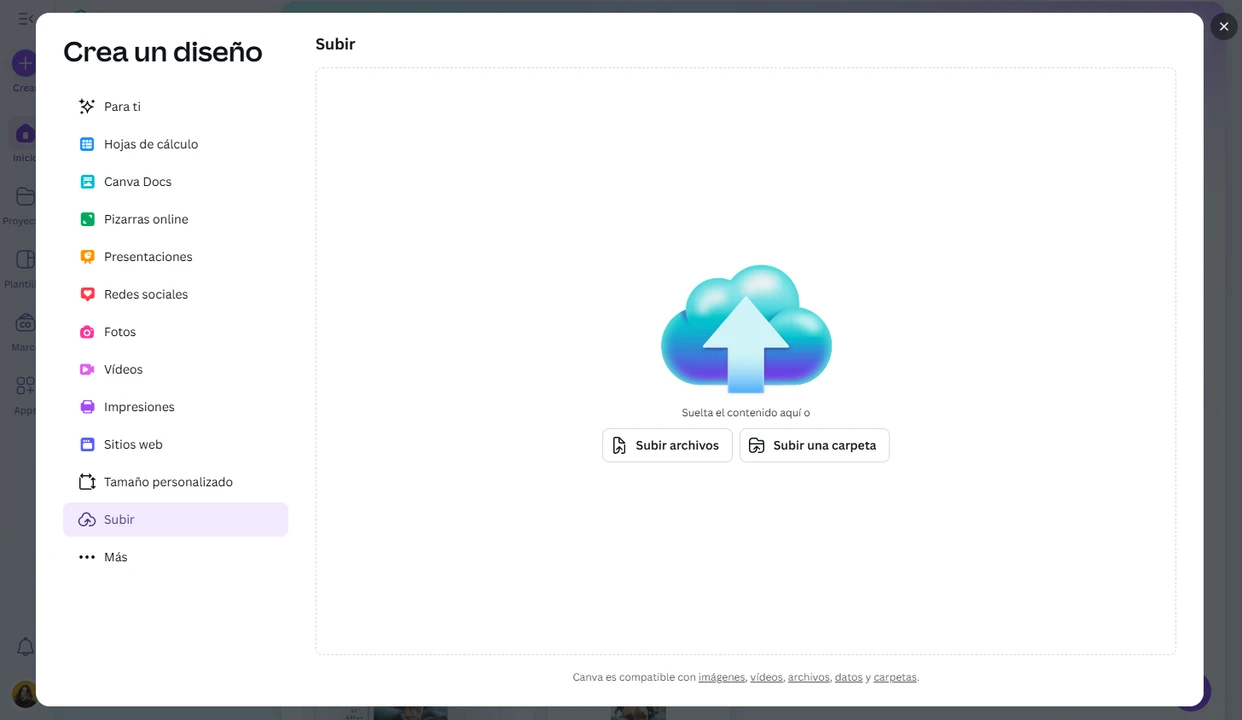Click the Crea un diseño title
The image size is (1242, 720).
(163, 51)
